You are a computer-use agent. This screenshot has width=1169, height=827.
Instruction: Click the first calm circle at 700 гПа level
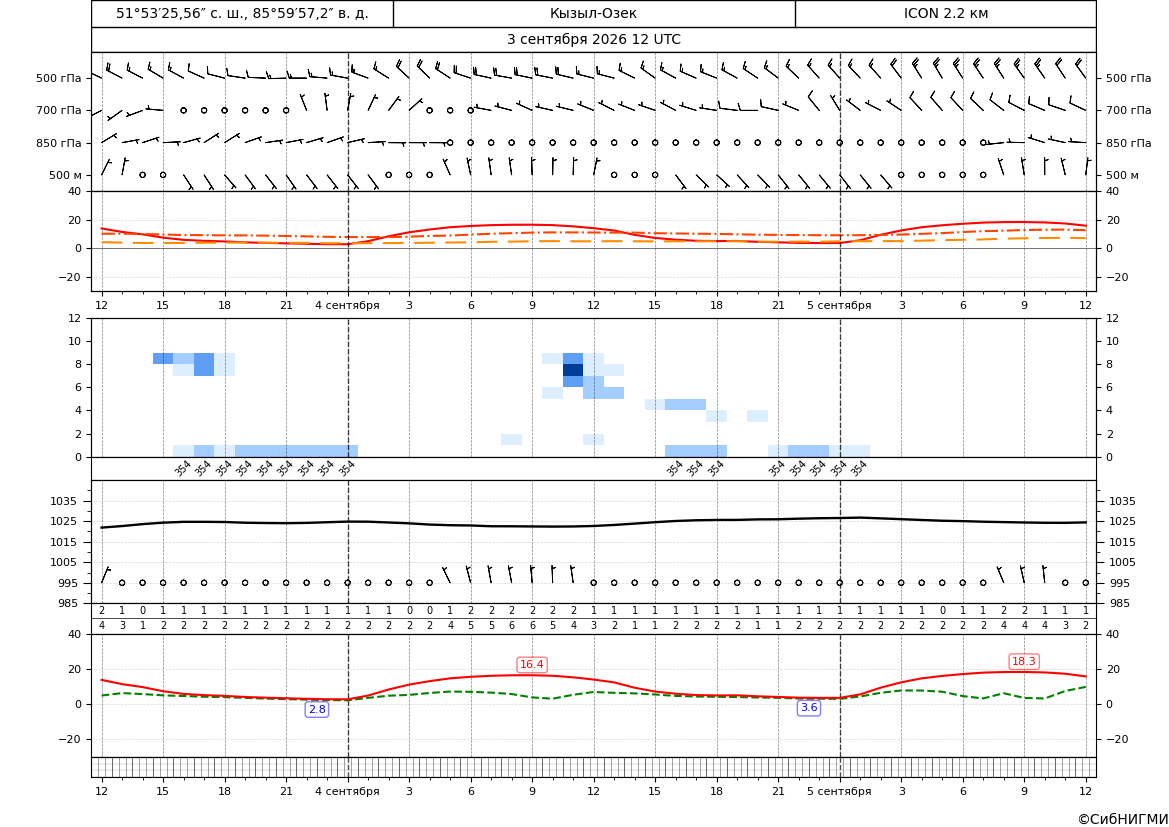(x=183, y=110)
